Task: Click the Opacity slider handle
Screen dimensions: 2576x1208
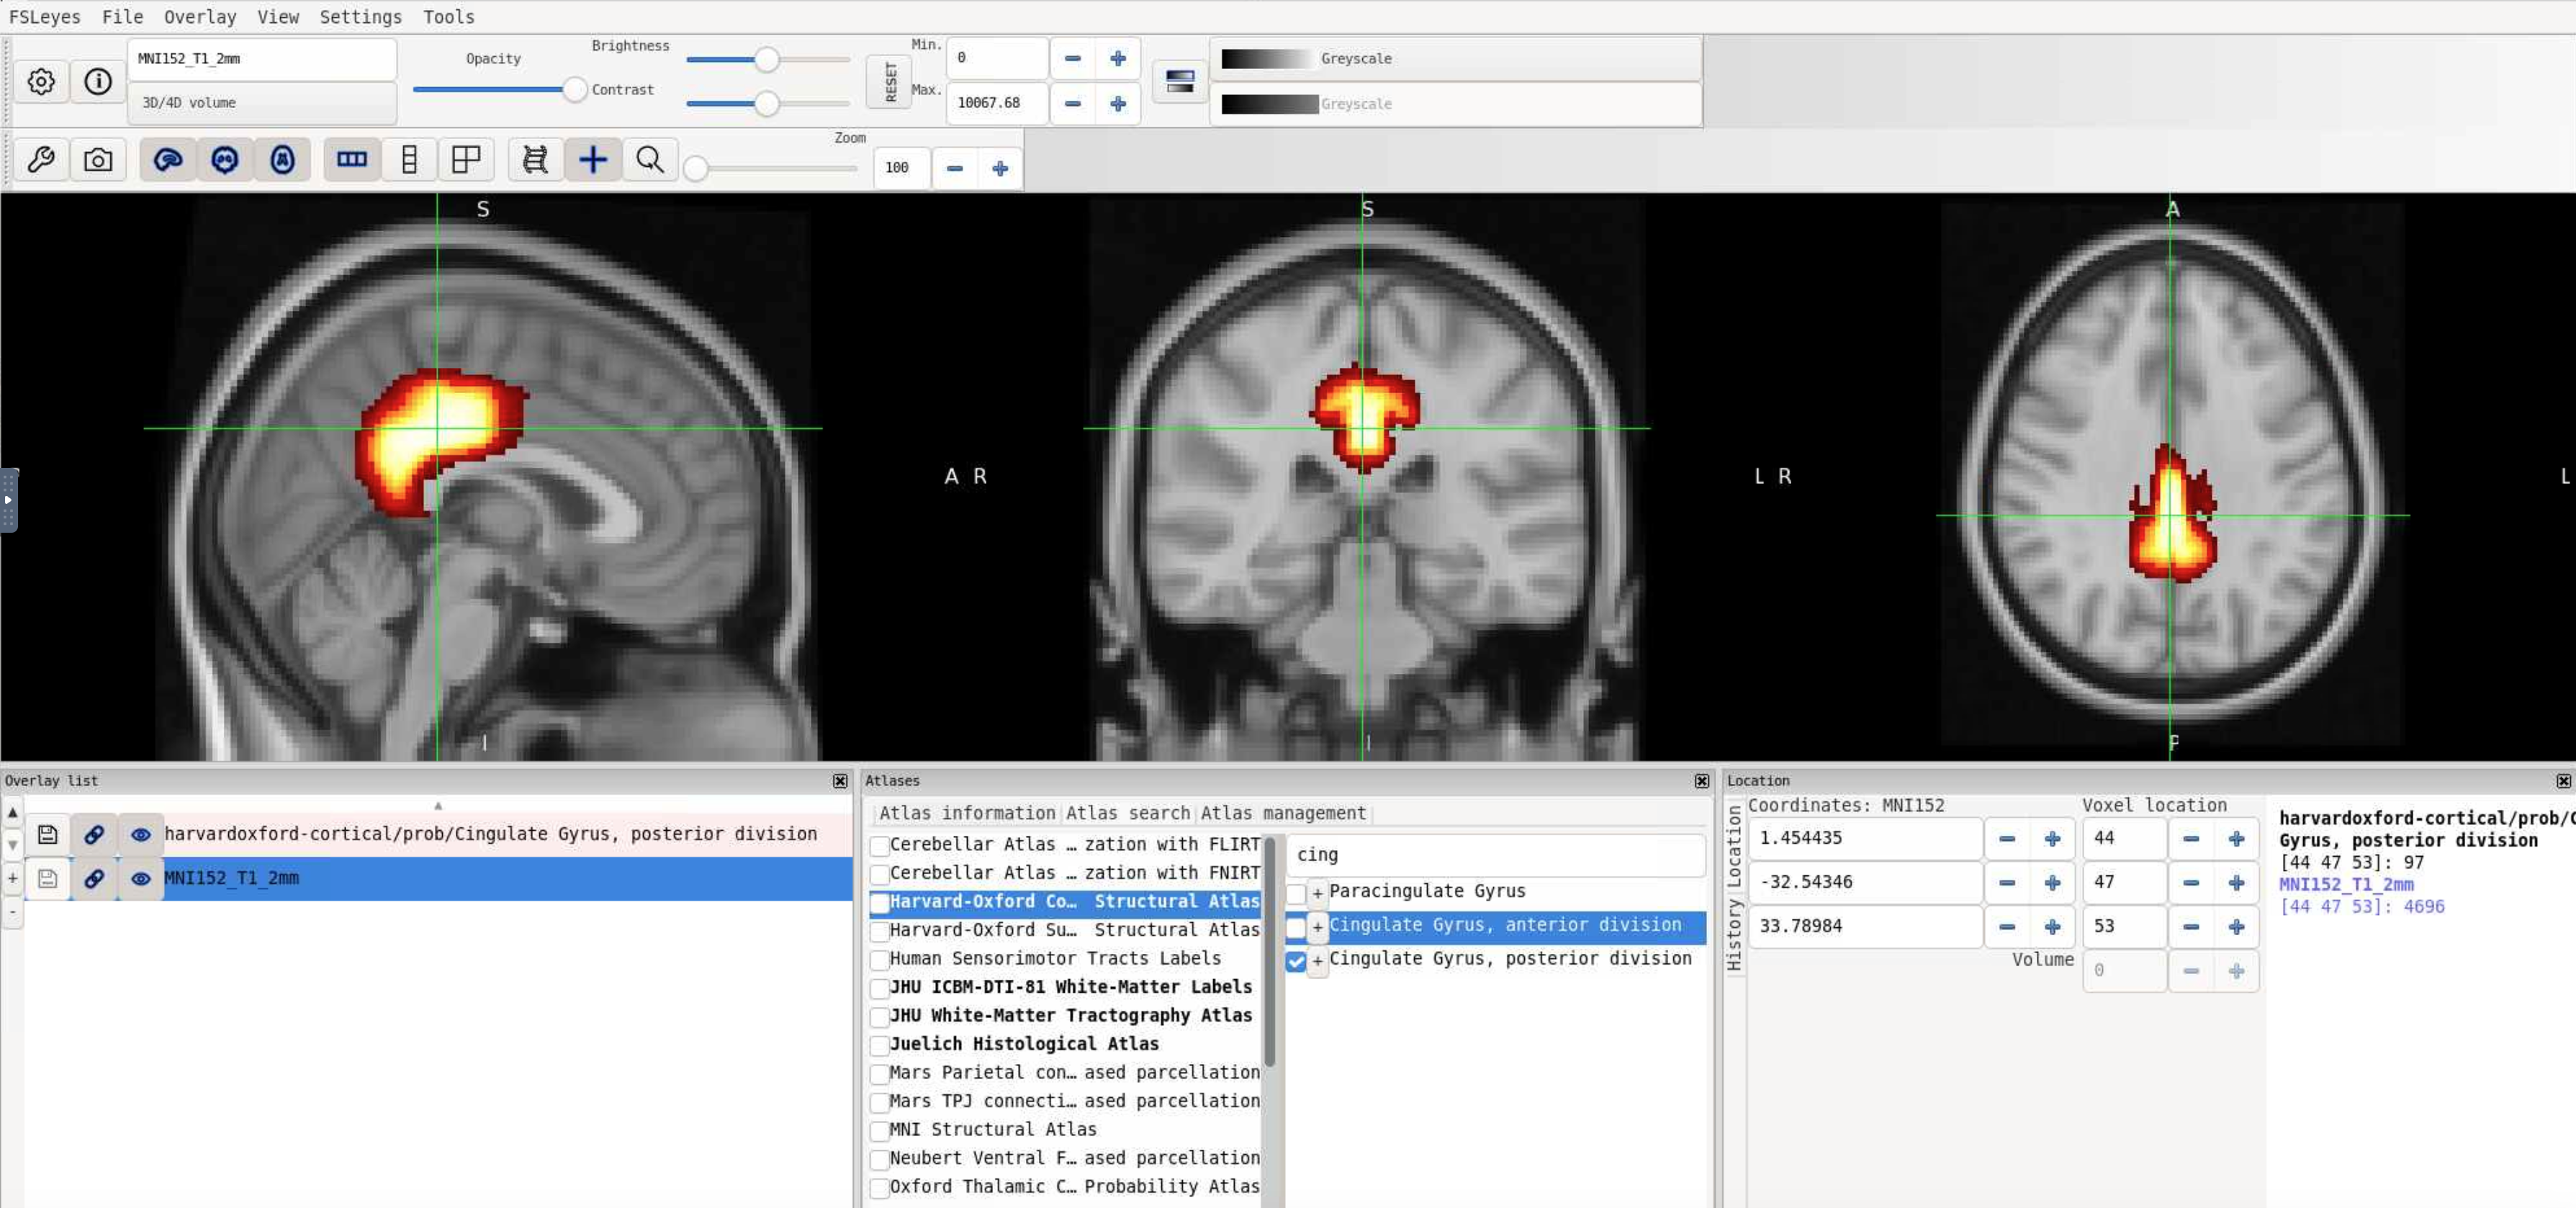Action: point(574,90)
